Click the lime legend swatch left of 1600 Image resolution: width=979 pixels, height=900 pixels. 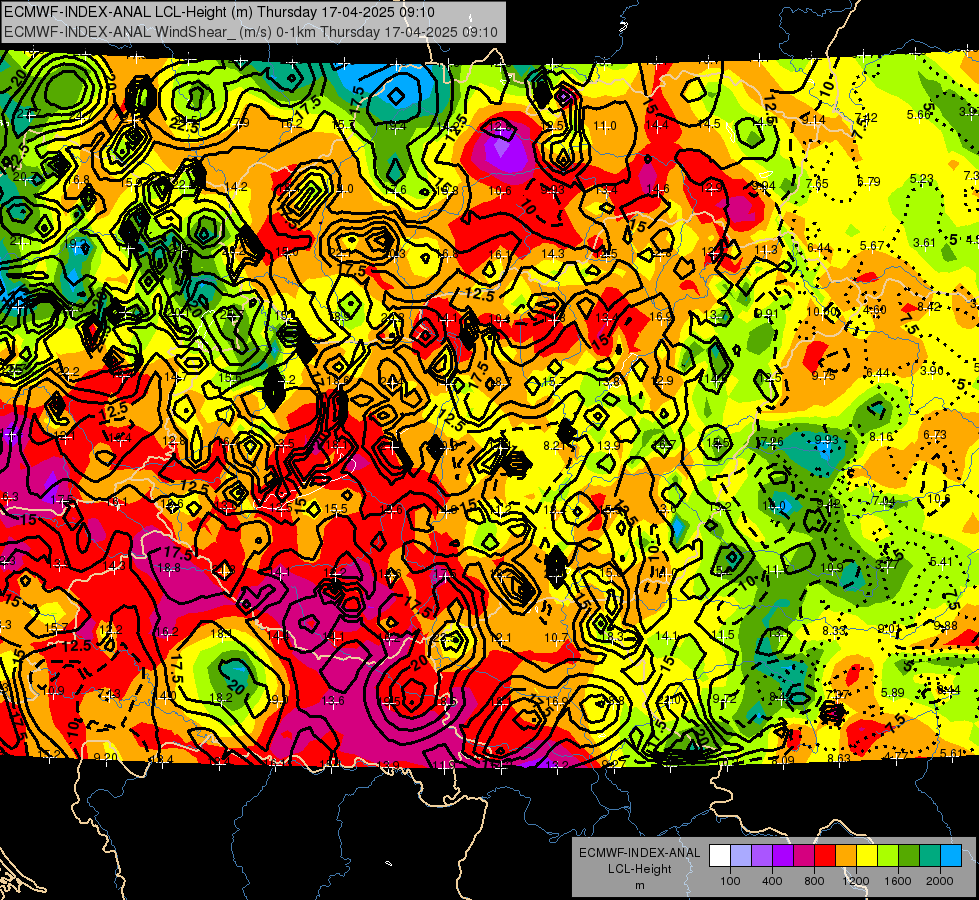point(888,855)
